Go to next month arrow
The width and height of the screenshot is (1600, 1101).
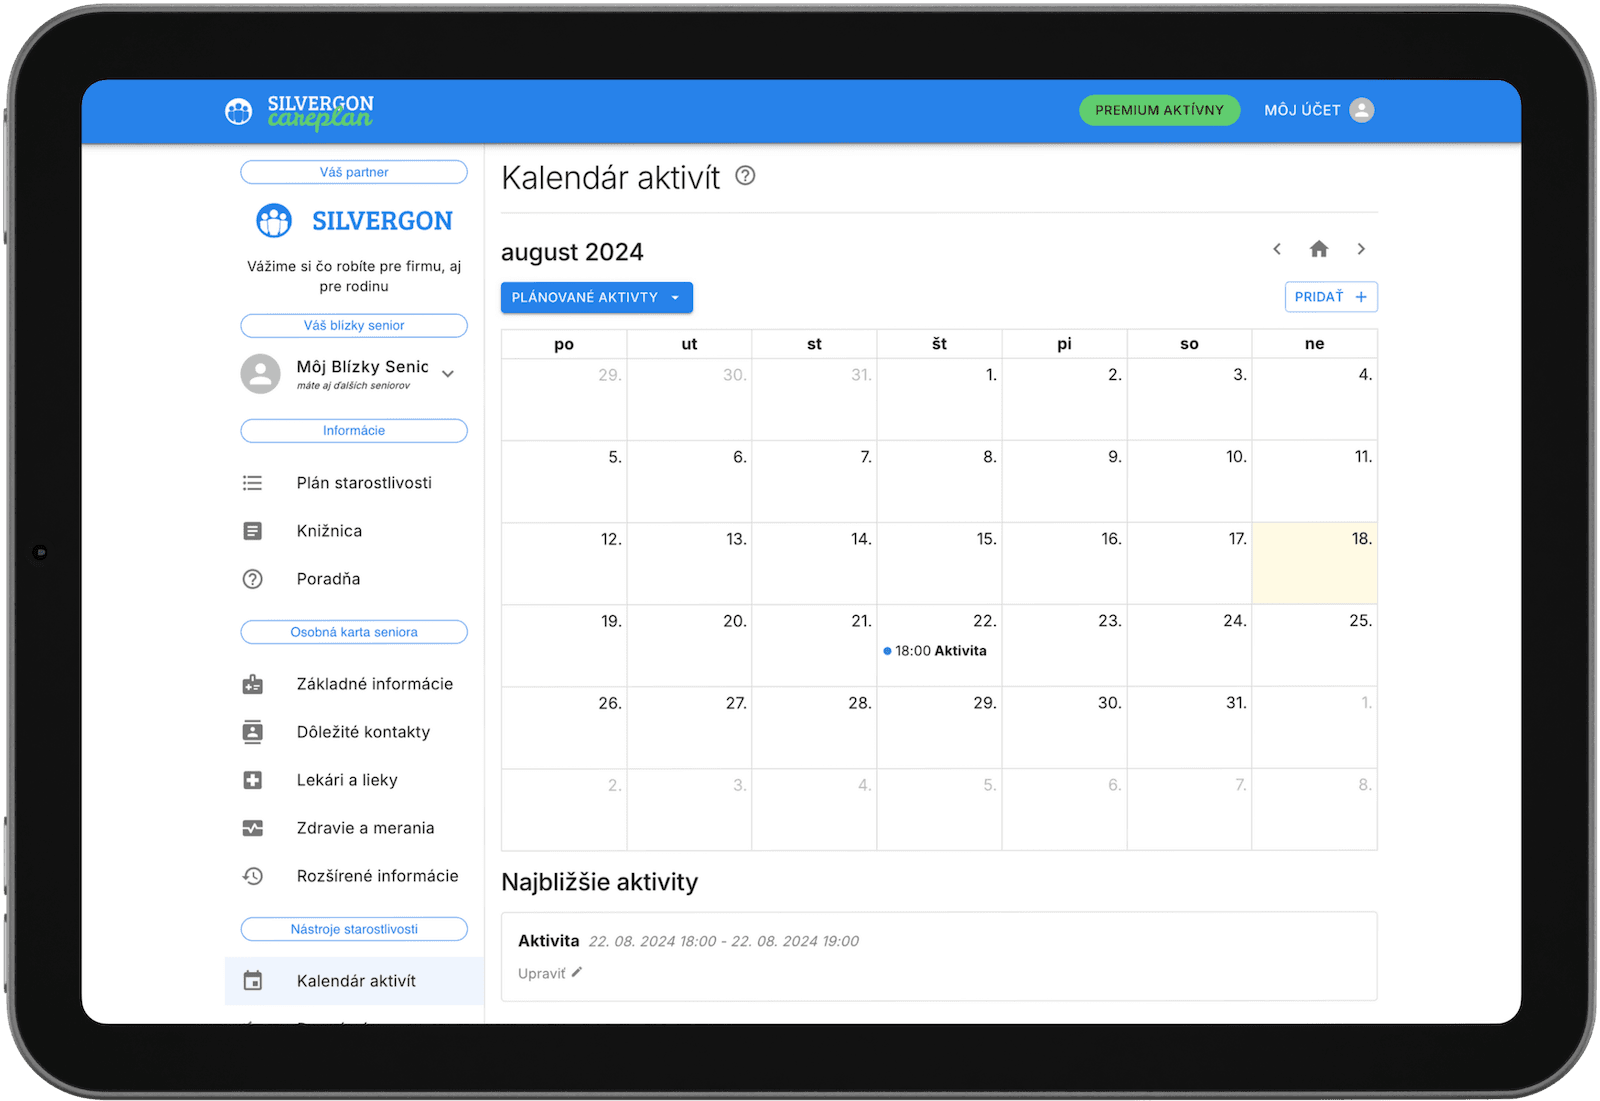click(x=1361, y=249)
